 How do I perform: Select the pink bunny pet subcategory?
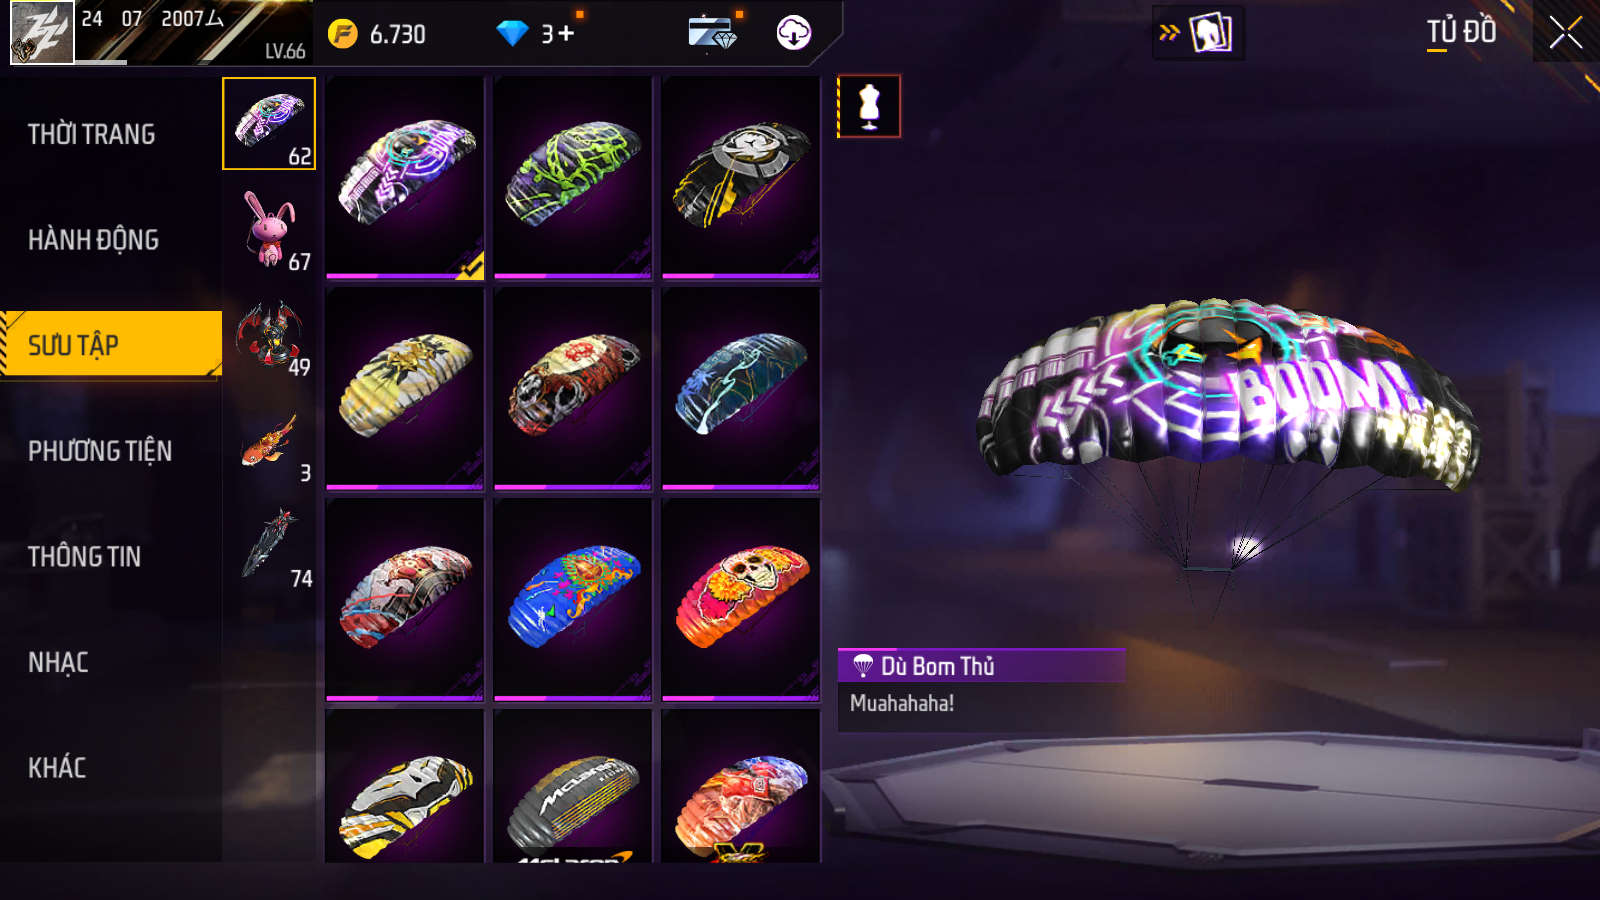click(269, 230)
